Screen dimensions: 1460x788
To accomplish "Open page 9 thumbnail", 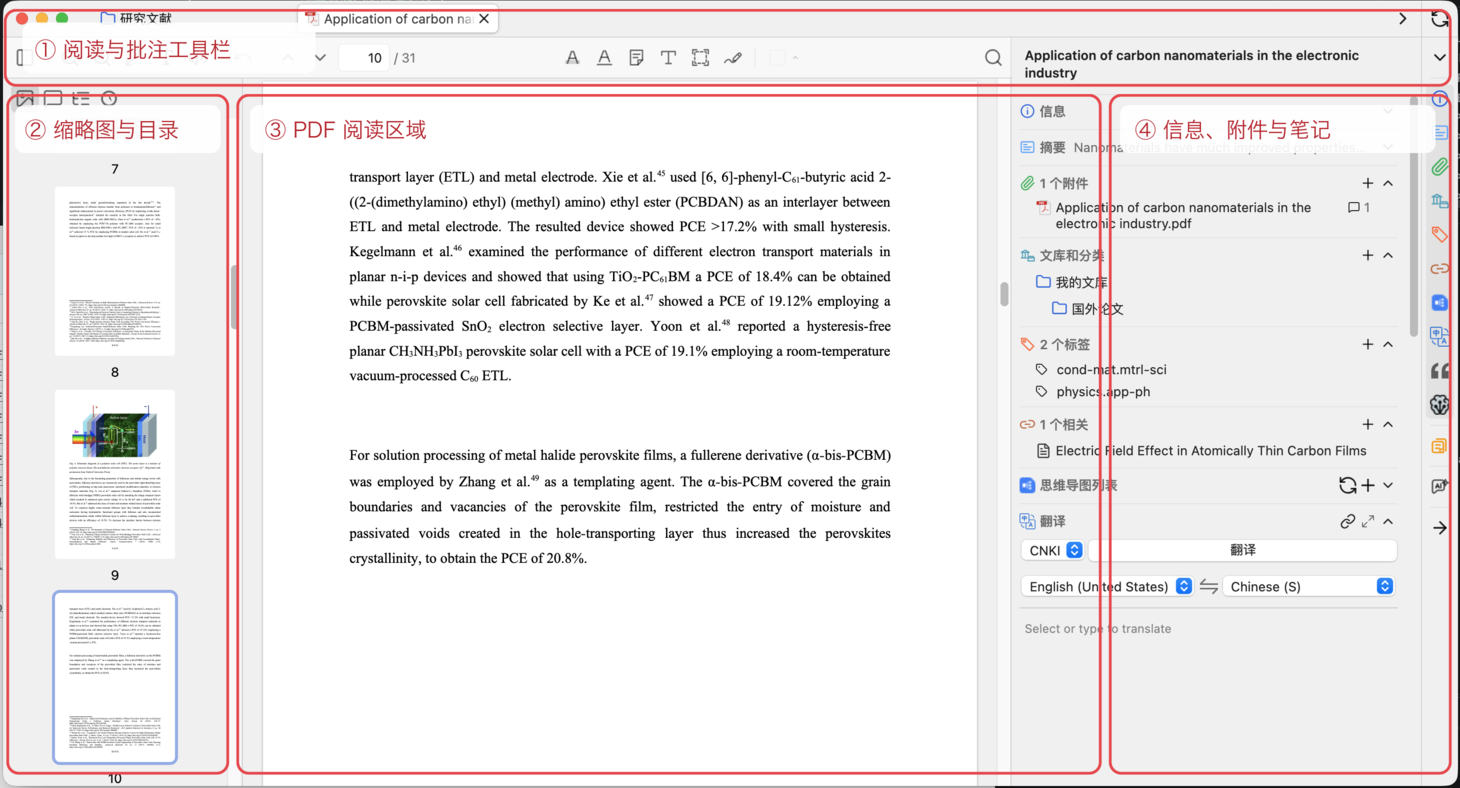I will [115, 474].
